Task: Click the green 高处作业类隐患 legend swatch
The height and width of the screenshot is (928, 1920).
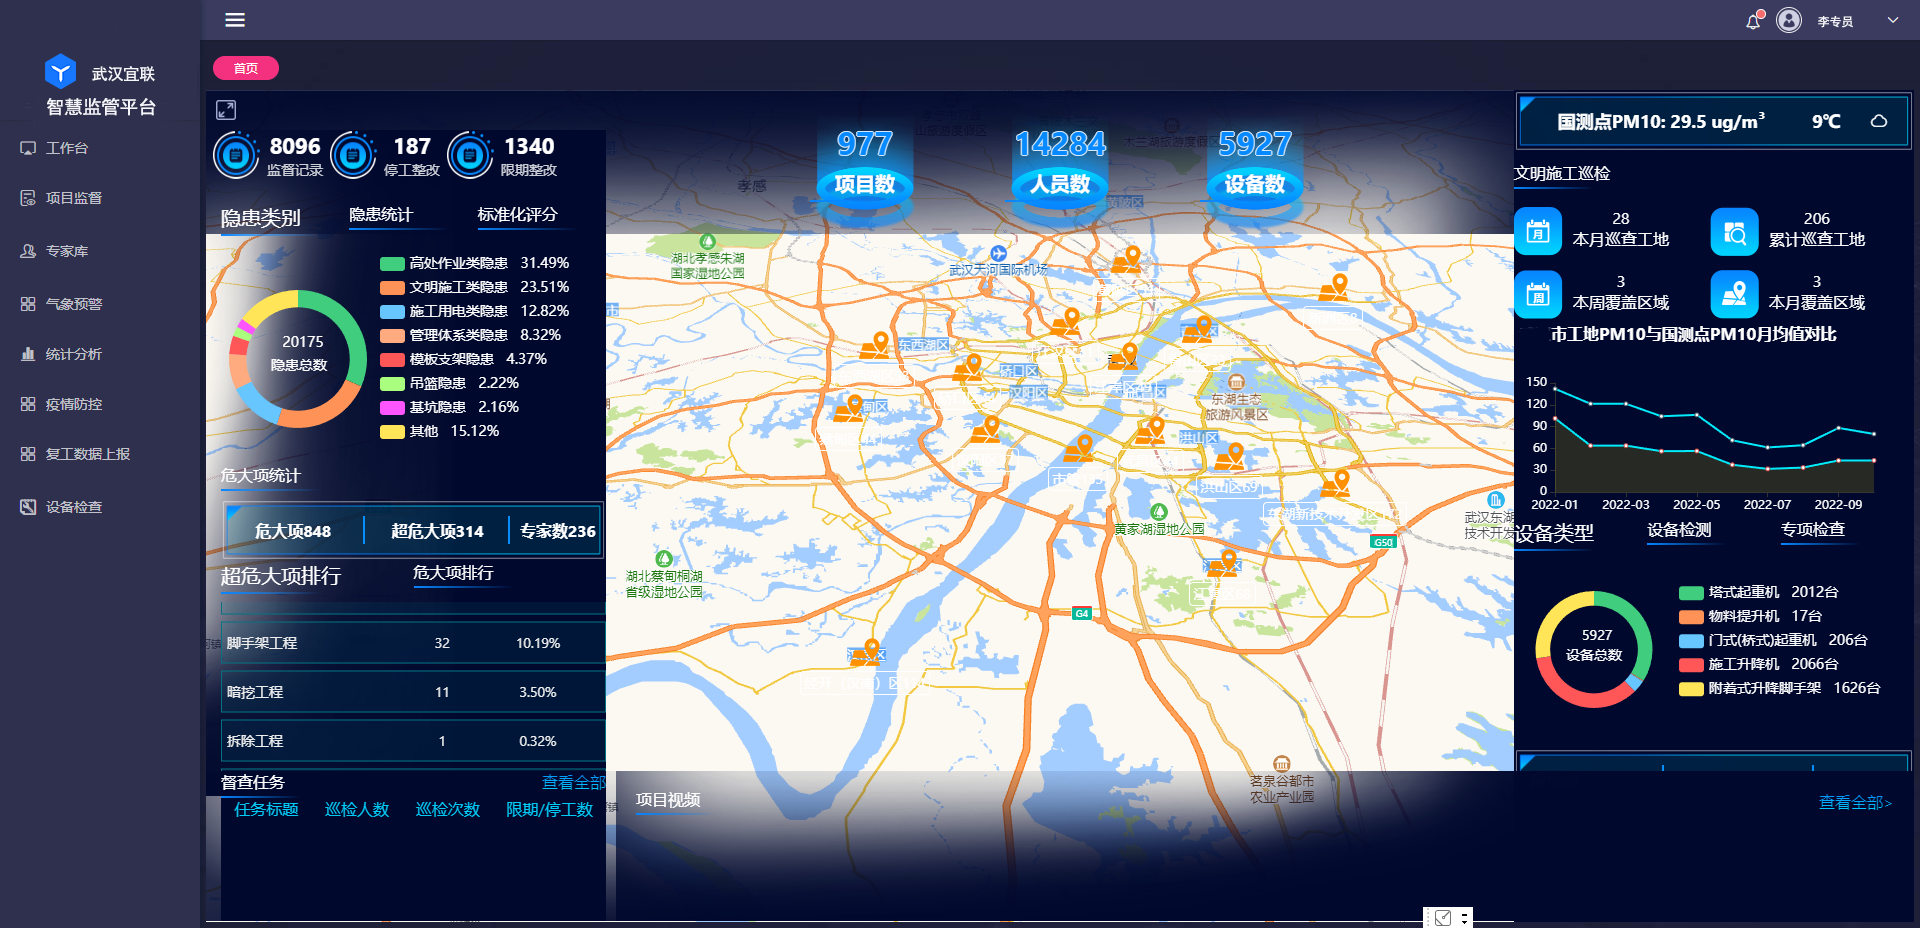Action: [392, 264]
